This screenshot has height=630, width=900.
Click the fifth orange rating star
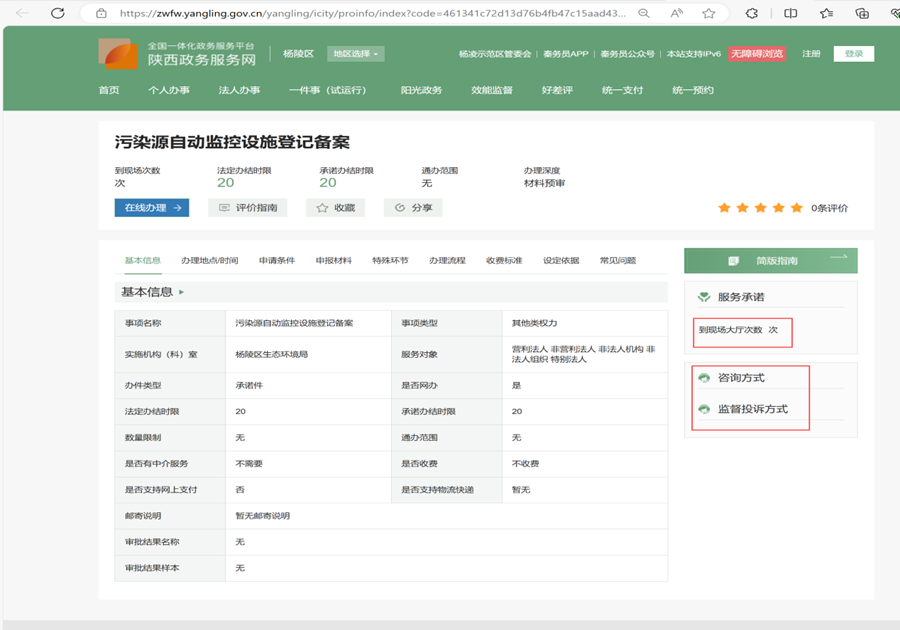(797, 208)
